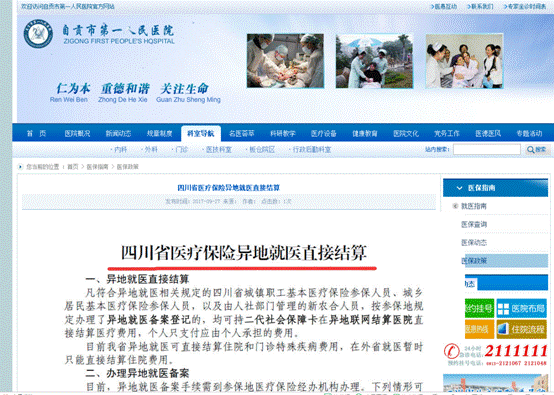Go to the 外科 sub-menu link
The height and width of the screenshot is (395, 554).
(x=151, y=149)
